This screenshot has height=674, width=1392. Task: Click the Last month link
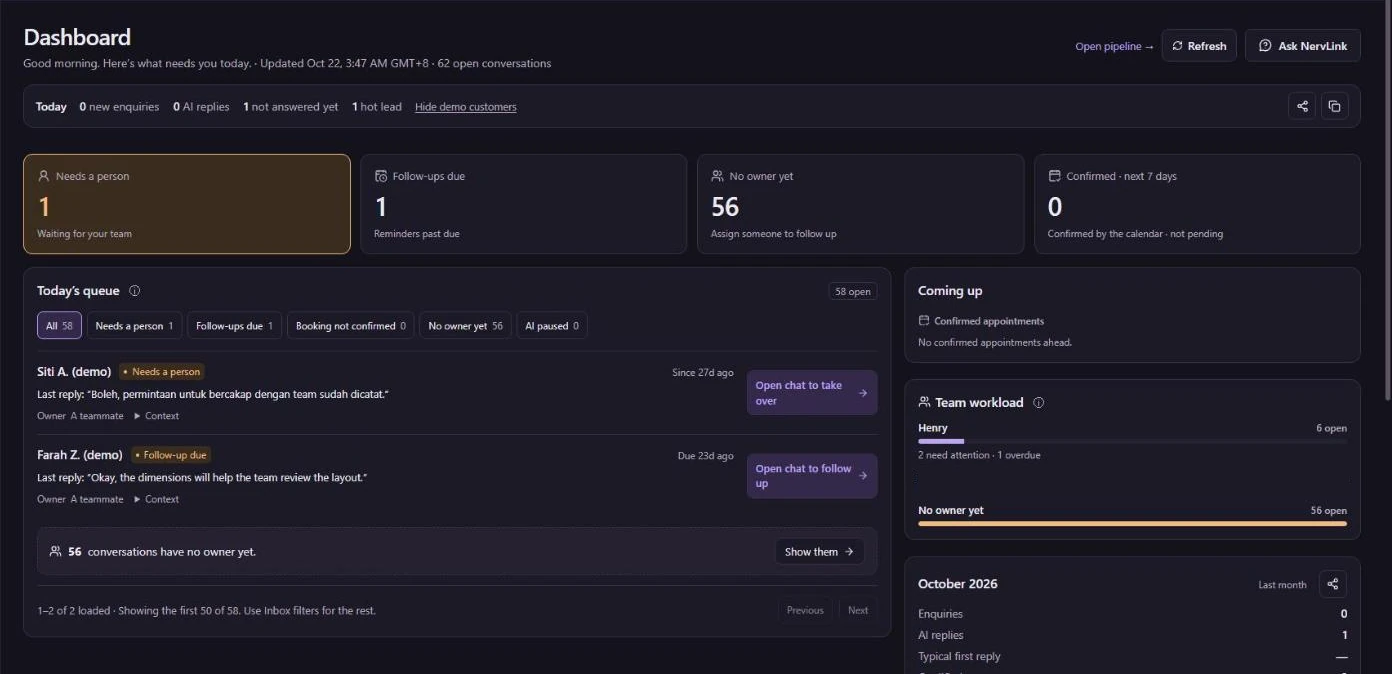tap(1282, 585)
